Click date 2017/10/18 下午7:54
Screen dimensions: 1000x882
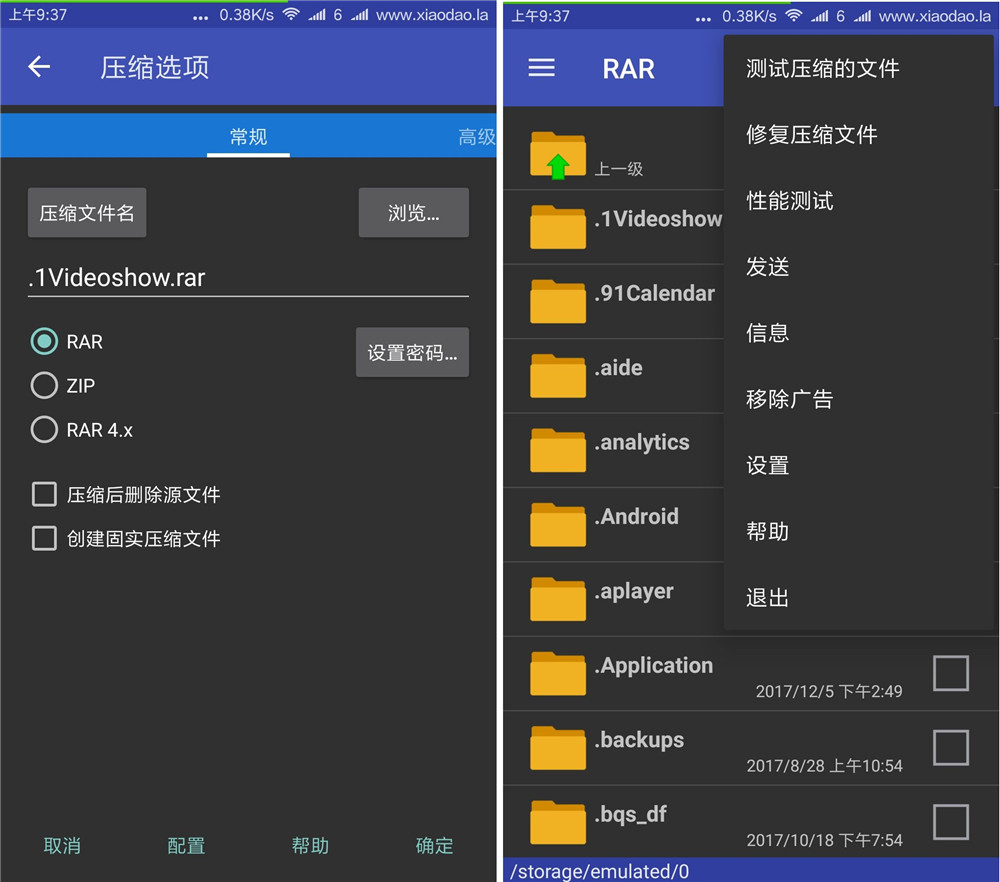click(825, 841)
